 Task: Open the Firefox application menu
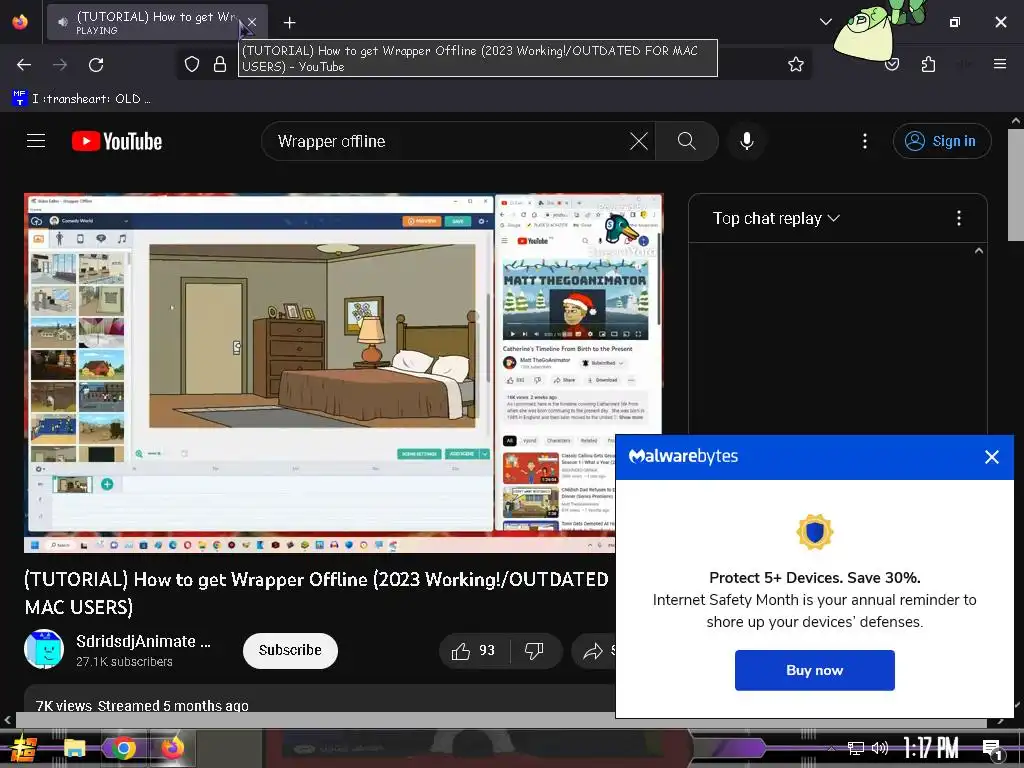coord(999,64)
